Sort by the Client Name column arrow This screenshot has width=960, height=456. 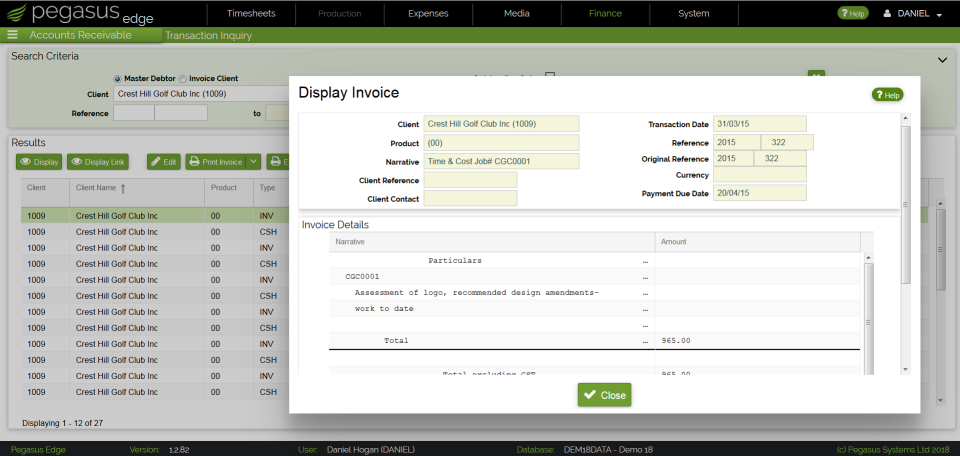[123, 189]
